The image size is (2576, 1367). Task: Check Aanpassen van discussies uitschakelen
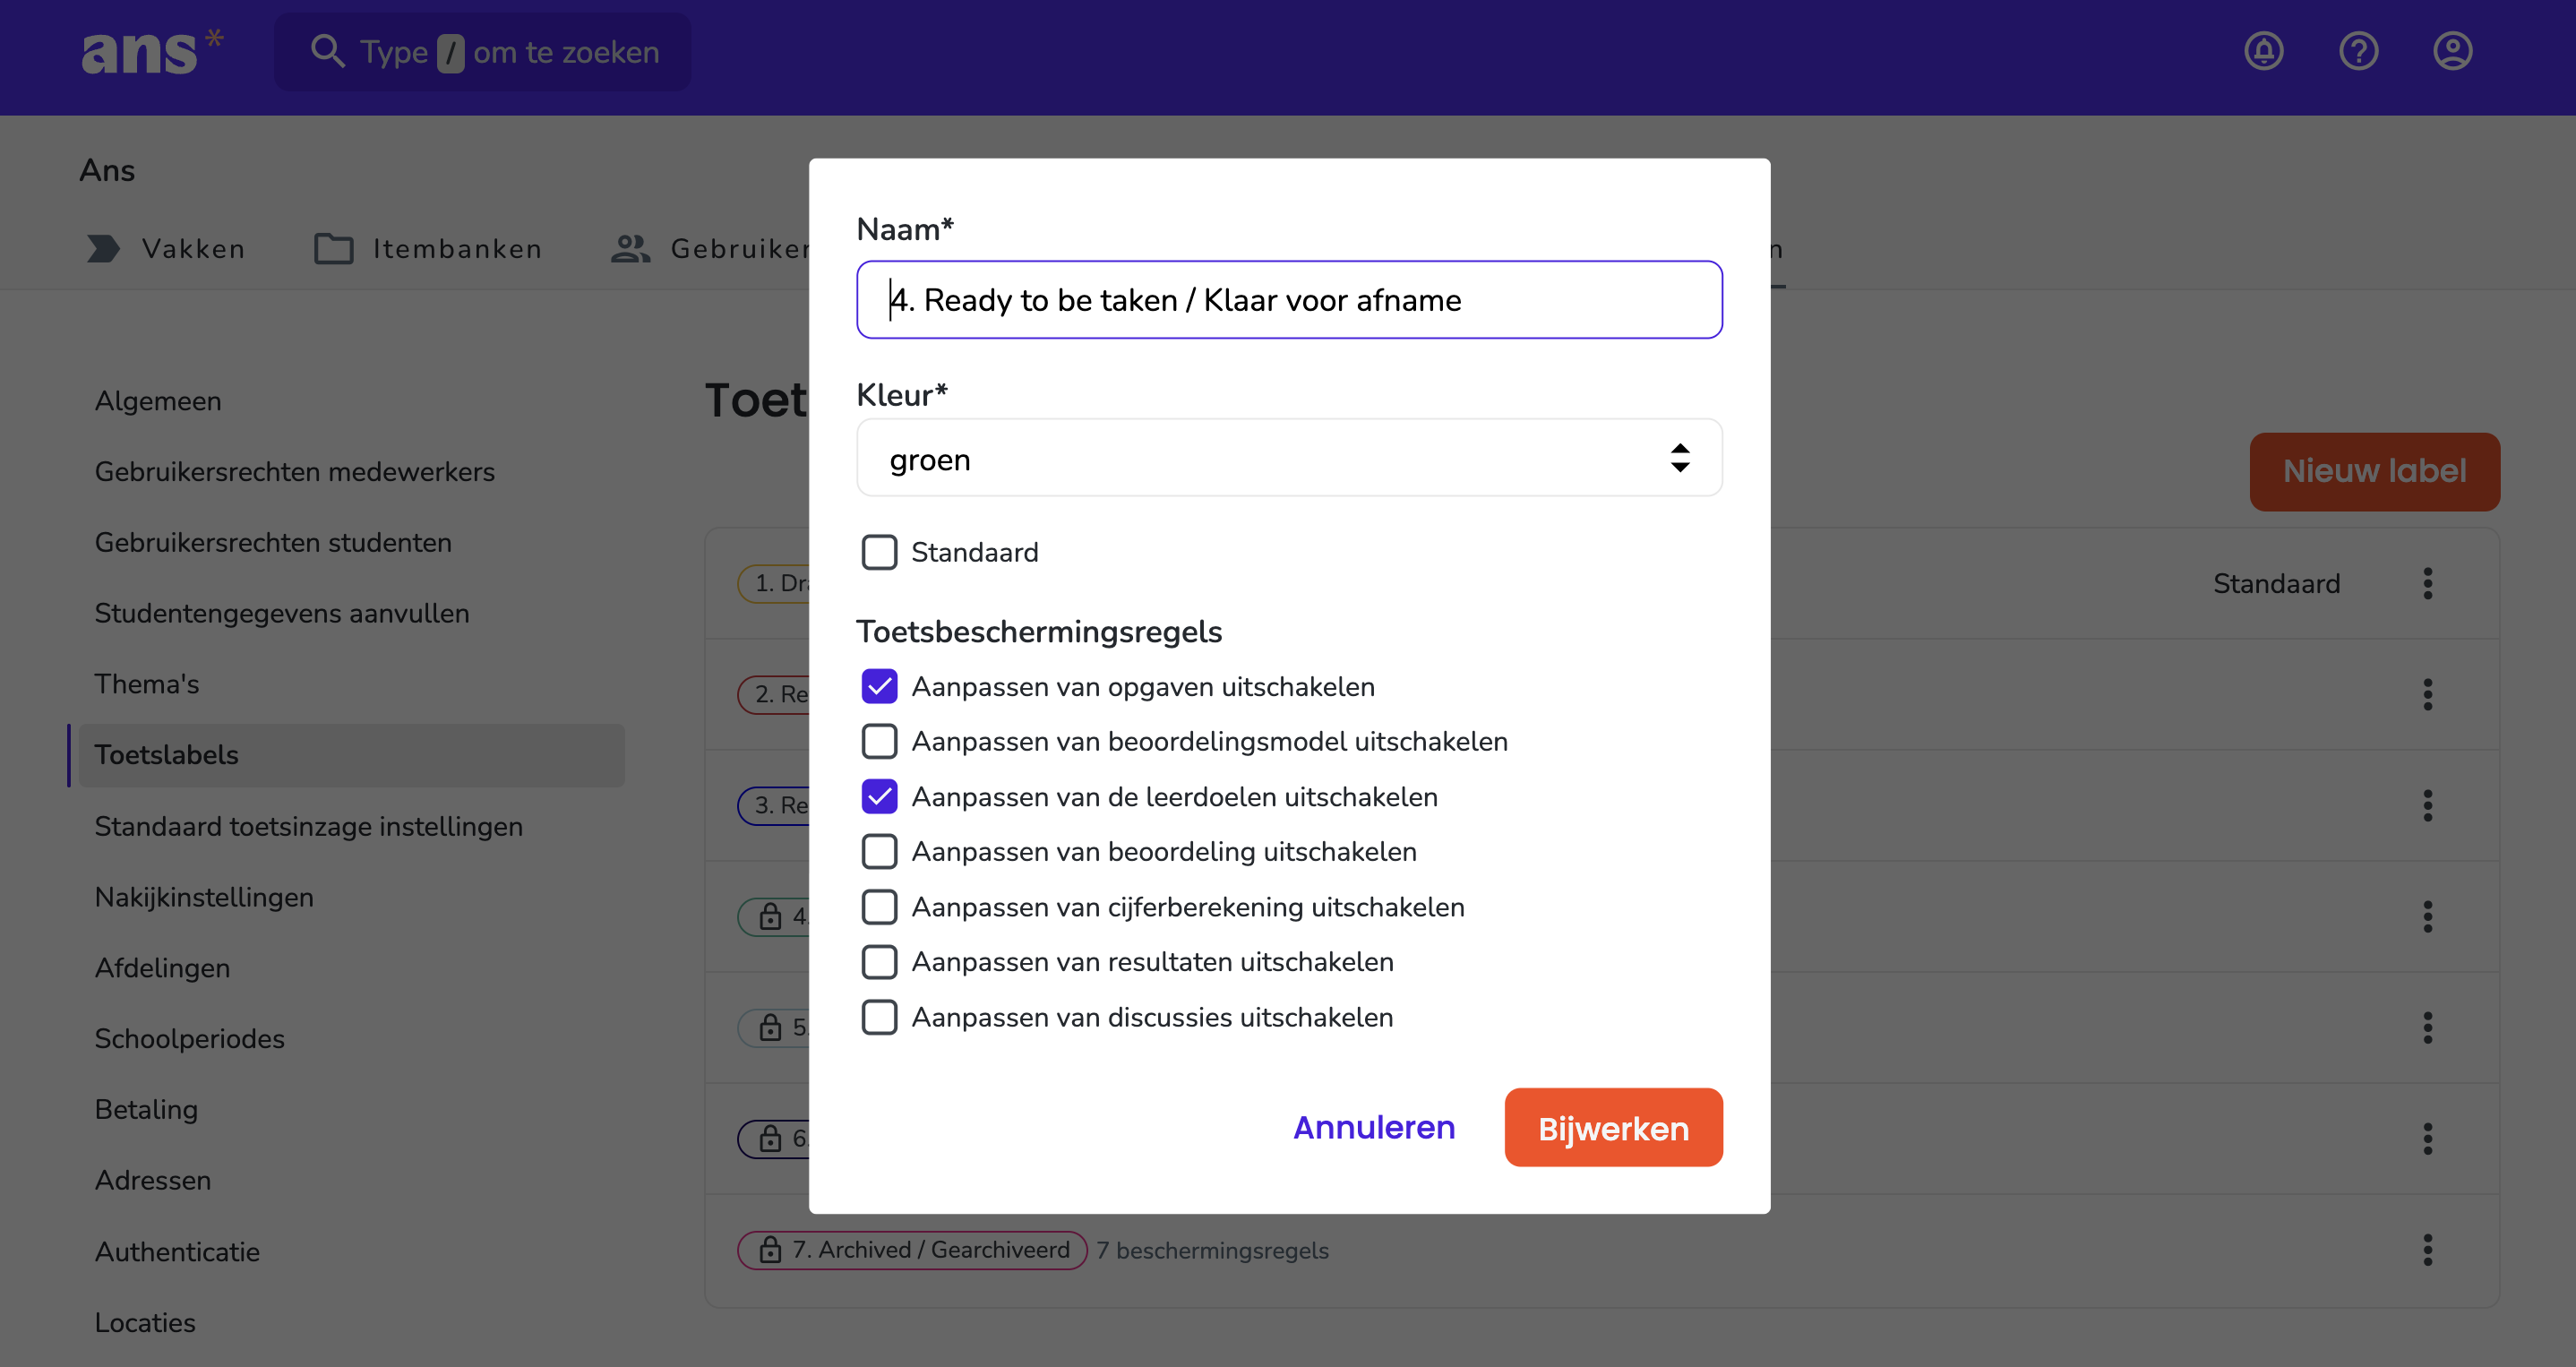pyautogui.click(x=879, y=1017)
